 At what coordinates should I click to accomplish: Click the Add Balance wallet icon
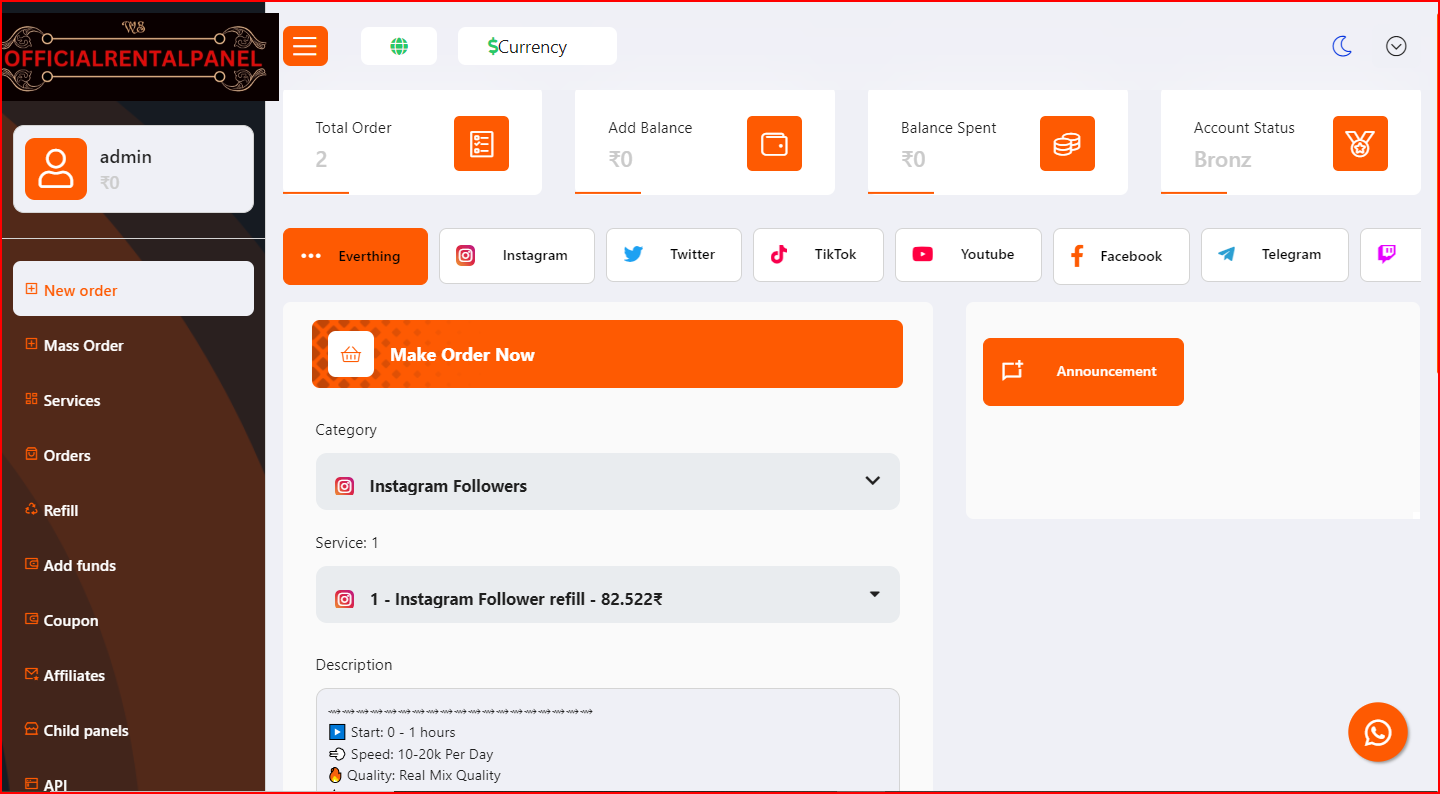pyautogui.click(x=774, y=144)
